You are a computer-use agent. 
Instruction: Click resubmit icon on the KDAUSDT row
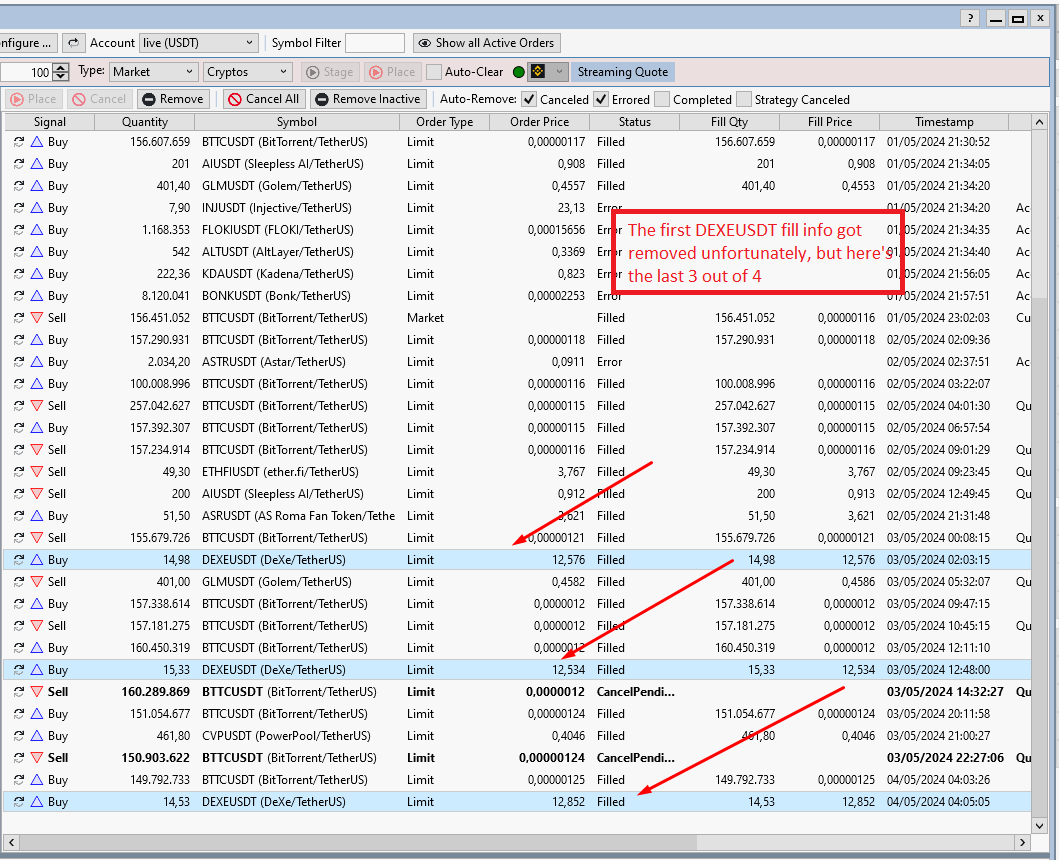[18, 274]
